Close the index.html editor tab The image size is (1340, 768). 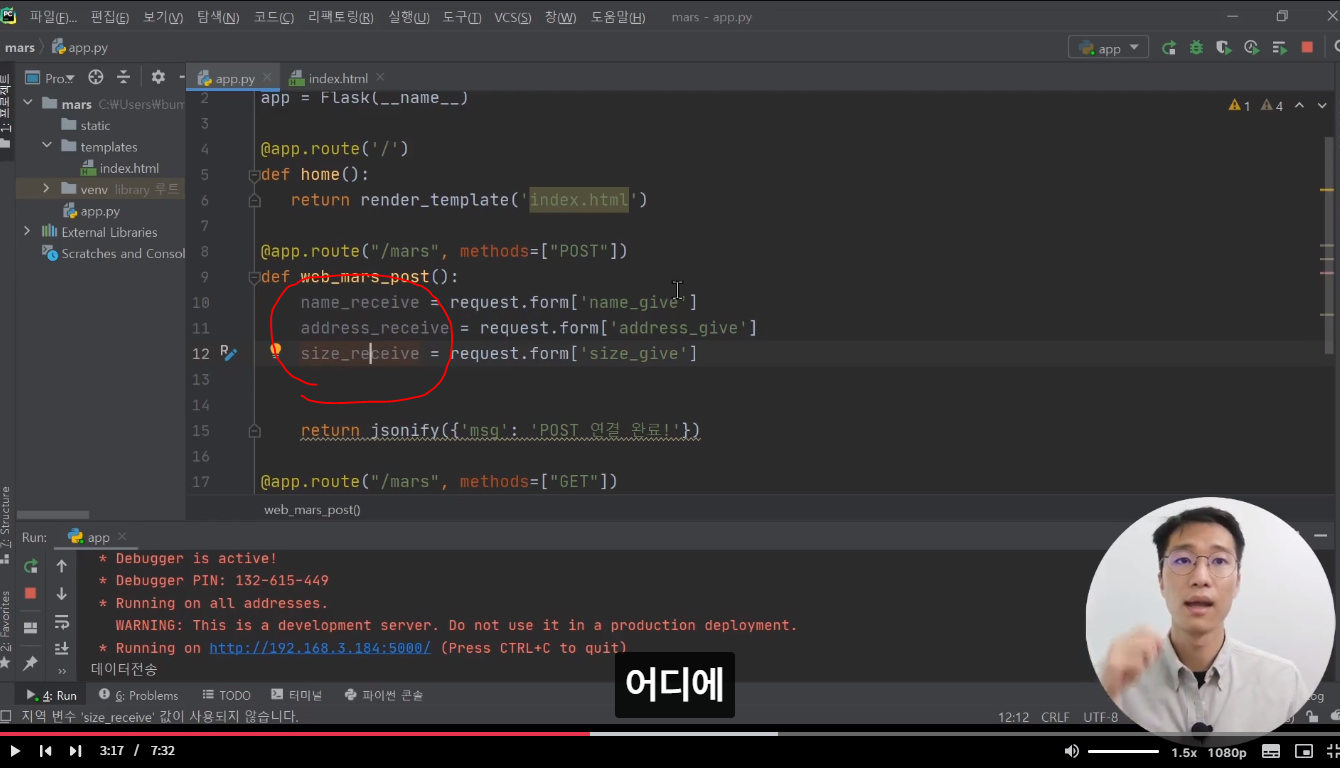pos(380,77)
